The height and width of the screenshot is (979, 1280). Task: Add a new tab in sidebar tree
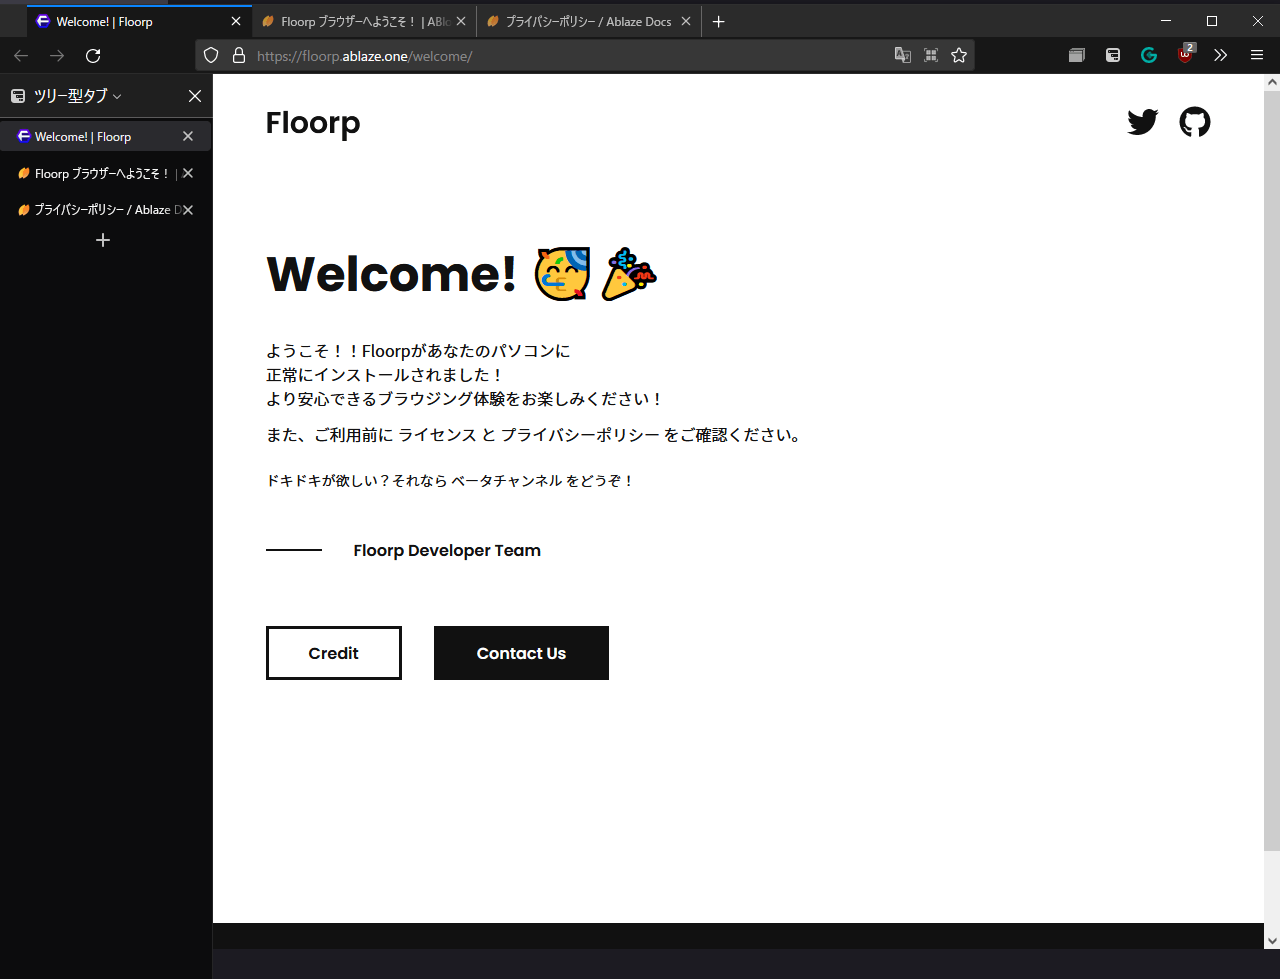click(103, 240)
